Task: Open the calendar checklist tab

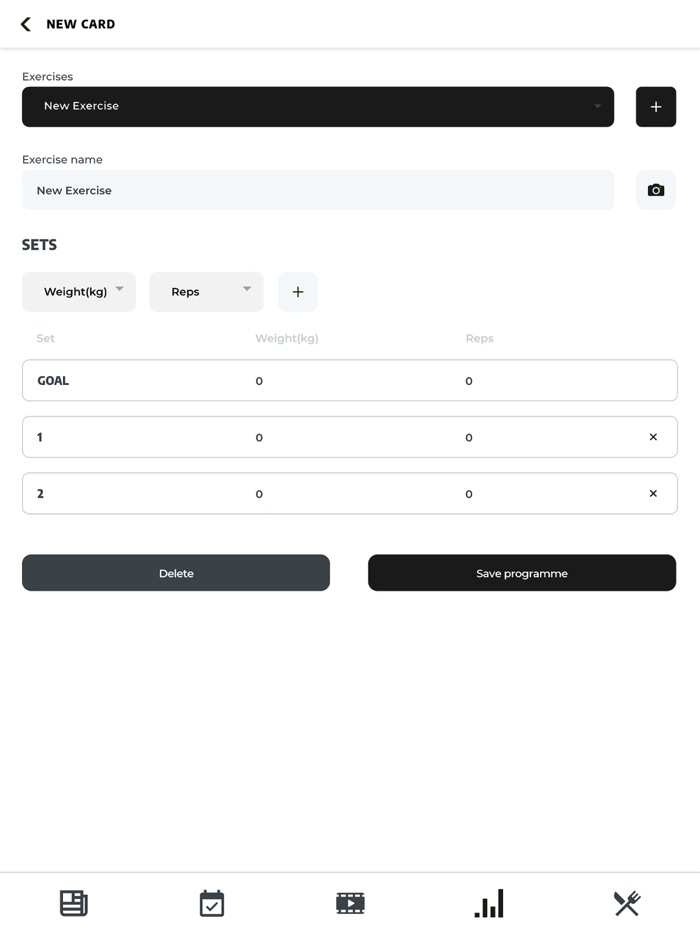Action: click(212, 904)
